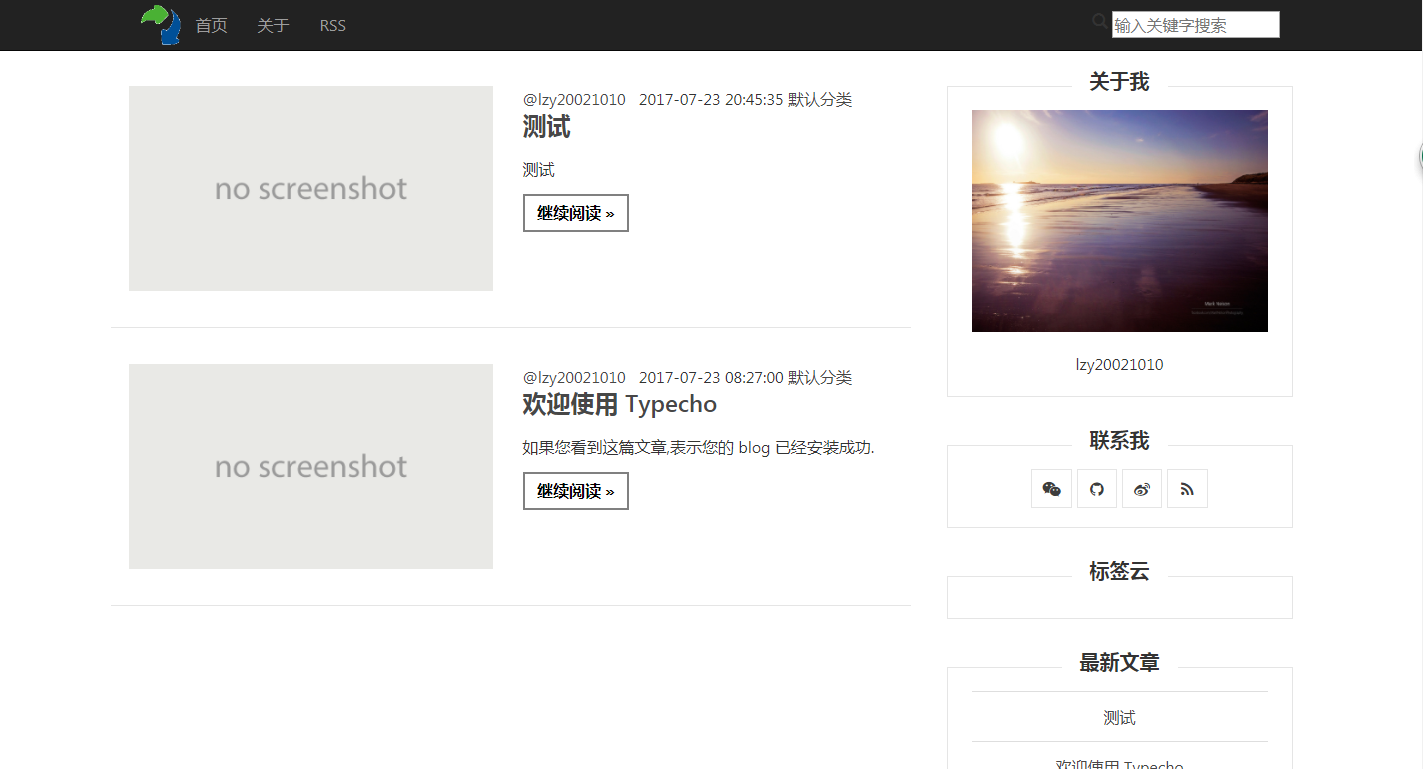Viewport: 1423px width, 769px height.
Task: Click 继续阅读 button under 欢迎使用 Typecho post
Action: pyautogui.click(x=576, y=491)
